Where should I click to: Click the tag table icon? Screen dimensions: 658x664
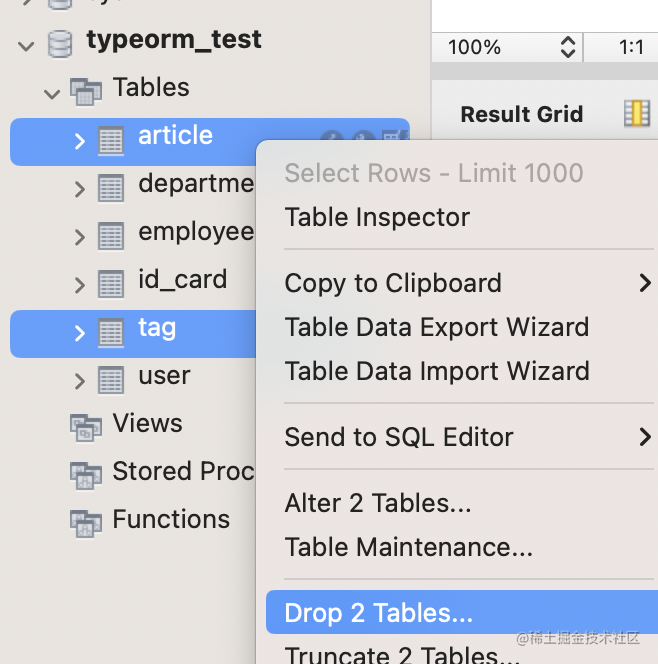pos(111,333)
